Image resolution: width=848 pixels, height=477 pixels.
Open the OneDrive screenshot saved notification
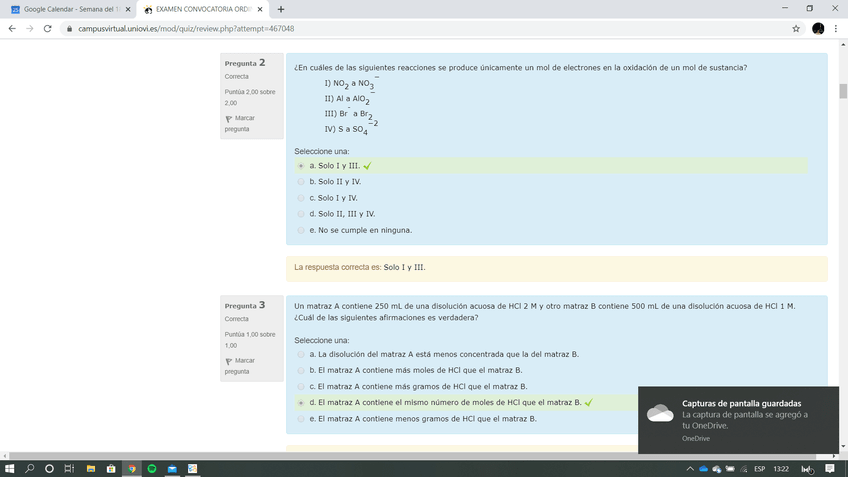[738, 420]
